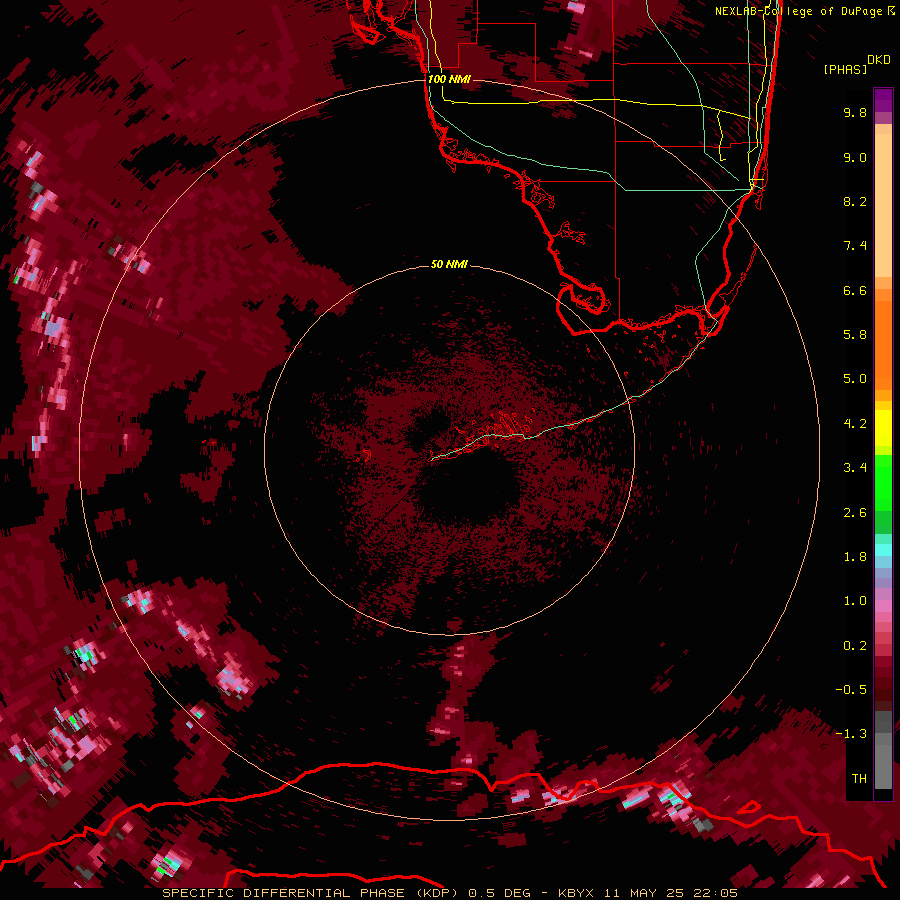The image size is (900, 900).
Task: Select the "8.2" color scale value
Action: [855, 201]
